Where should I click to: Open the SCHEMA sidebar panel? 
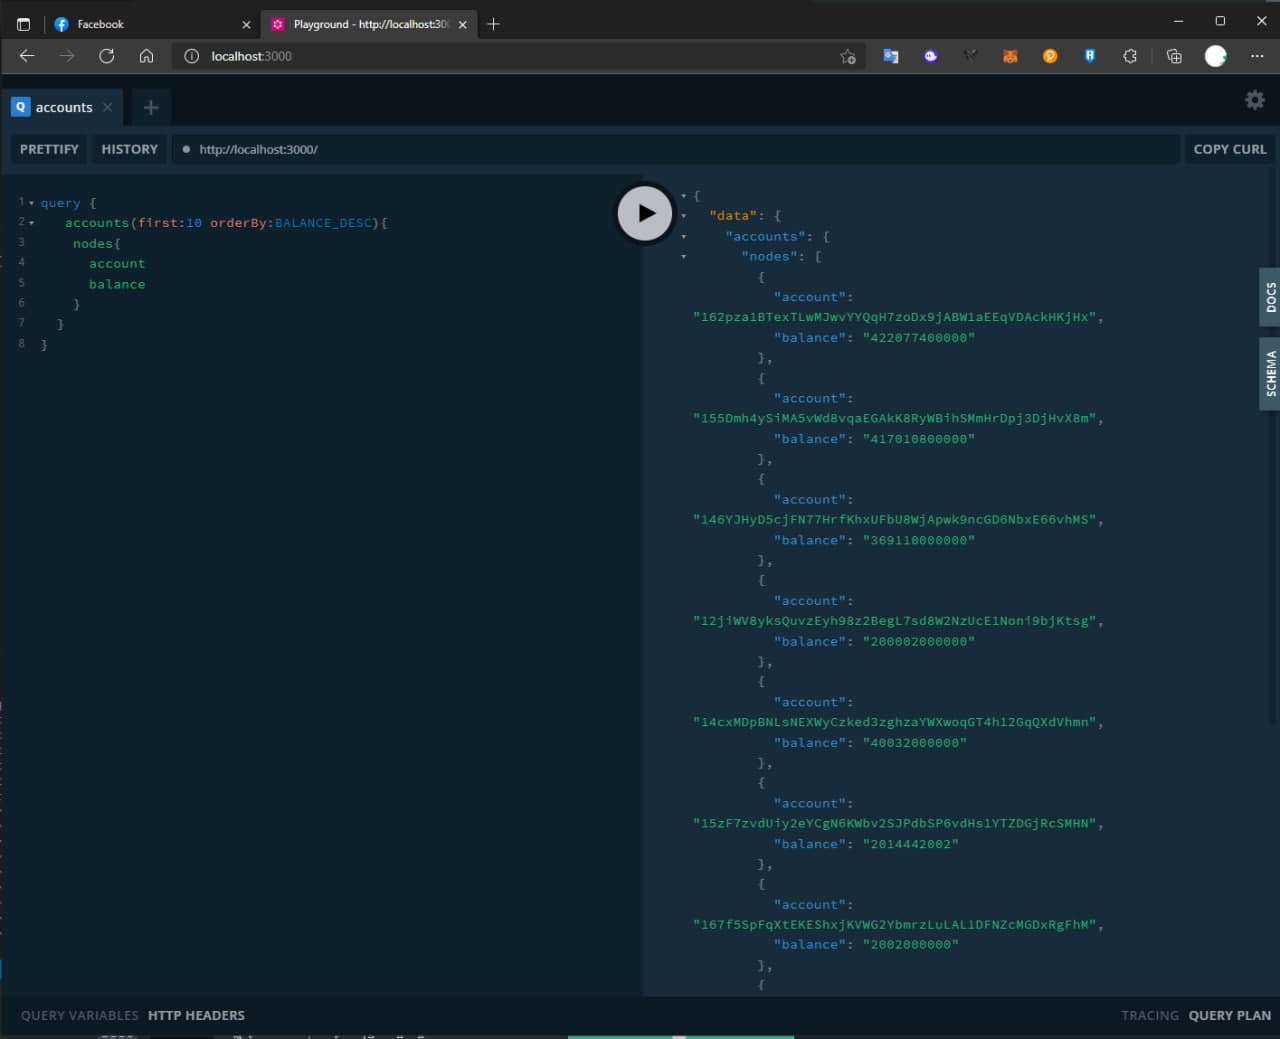[1269, 374]
